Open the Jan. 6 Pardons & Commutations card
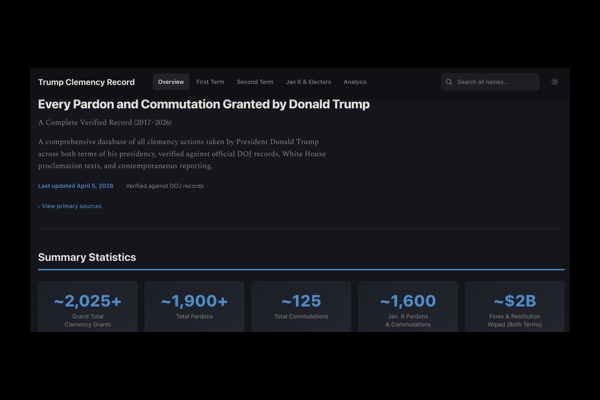 click(x=407, y=307)
